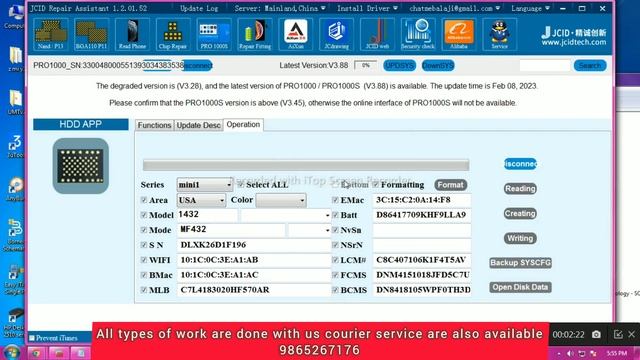The height and width of the screenshot is (360, 640).
Task: Open the Language dropdown
Action: [x=530, y=8]
